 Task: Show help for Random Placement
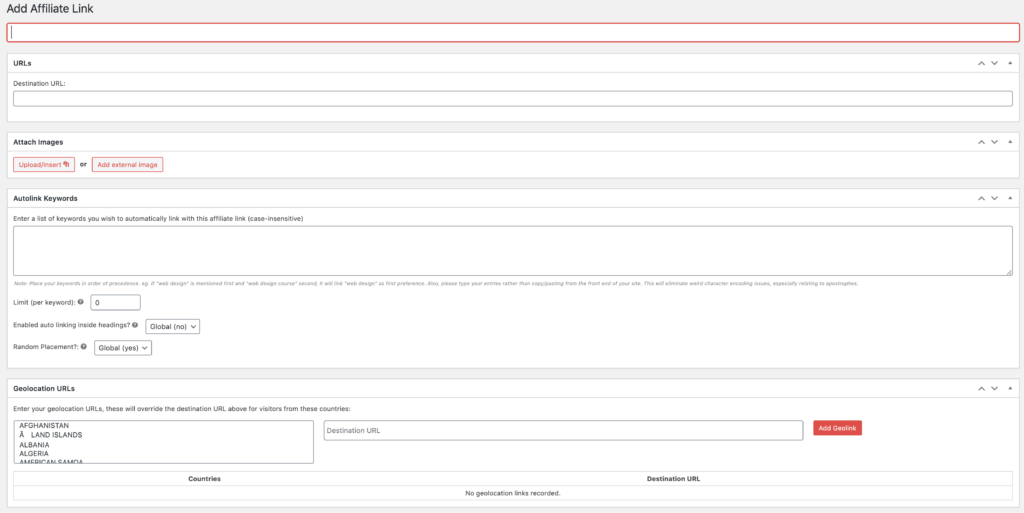tap(84, 347)
